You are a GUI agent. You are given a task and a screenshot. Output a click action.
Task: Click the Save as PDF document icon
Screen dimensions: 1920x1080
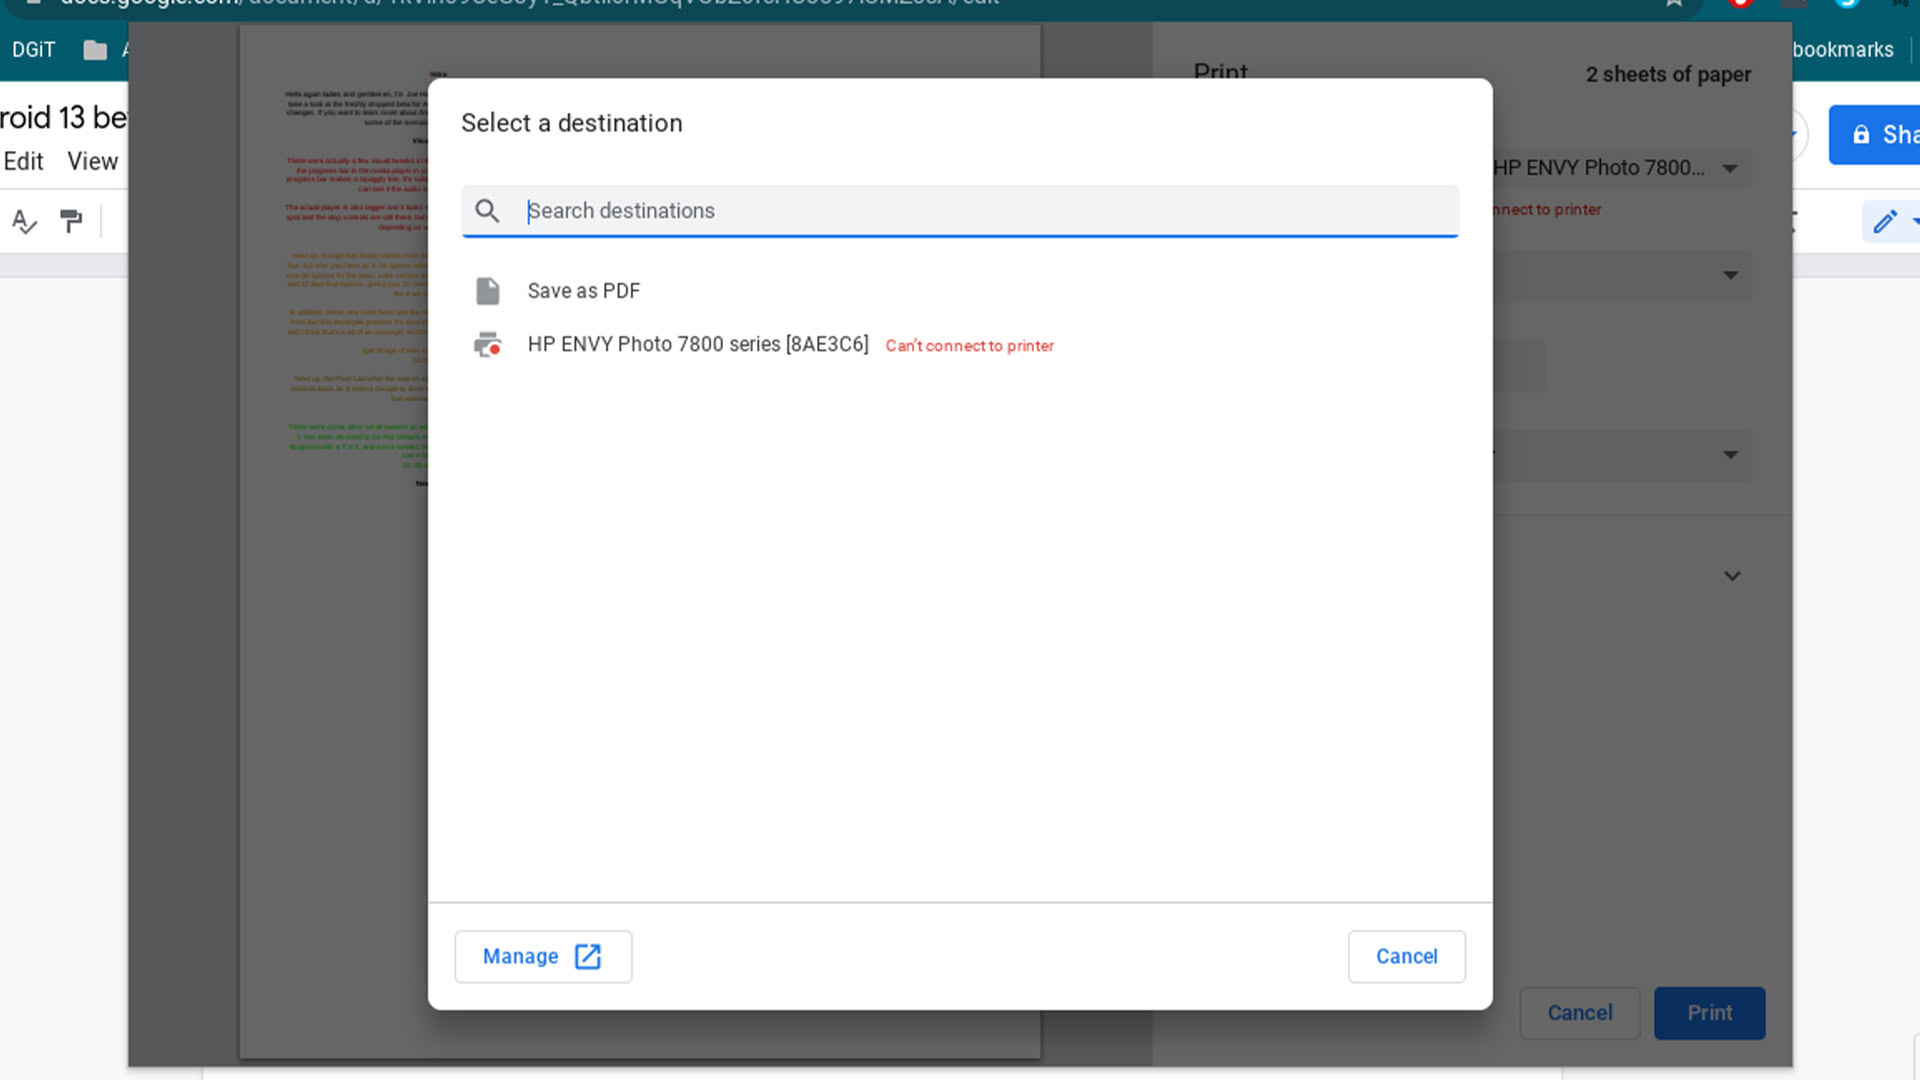coord(487,291)
